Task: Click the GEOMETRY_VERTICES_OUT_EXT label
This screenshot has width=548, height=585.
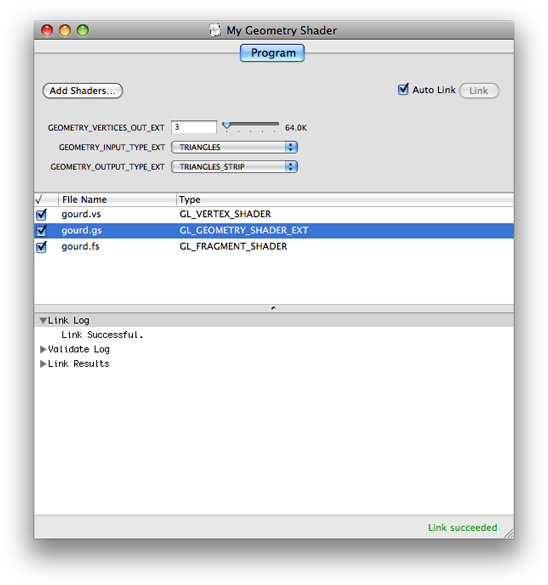Action: pyautogui.click(x=106, y=128)
